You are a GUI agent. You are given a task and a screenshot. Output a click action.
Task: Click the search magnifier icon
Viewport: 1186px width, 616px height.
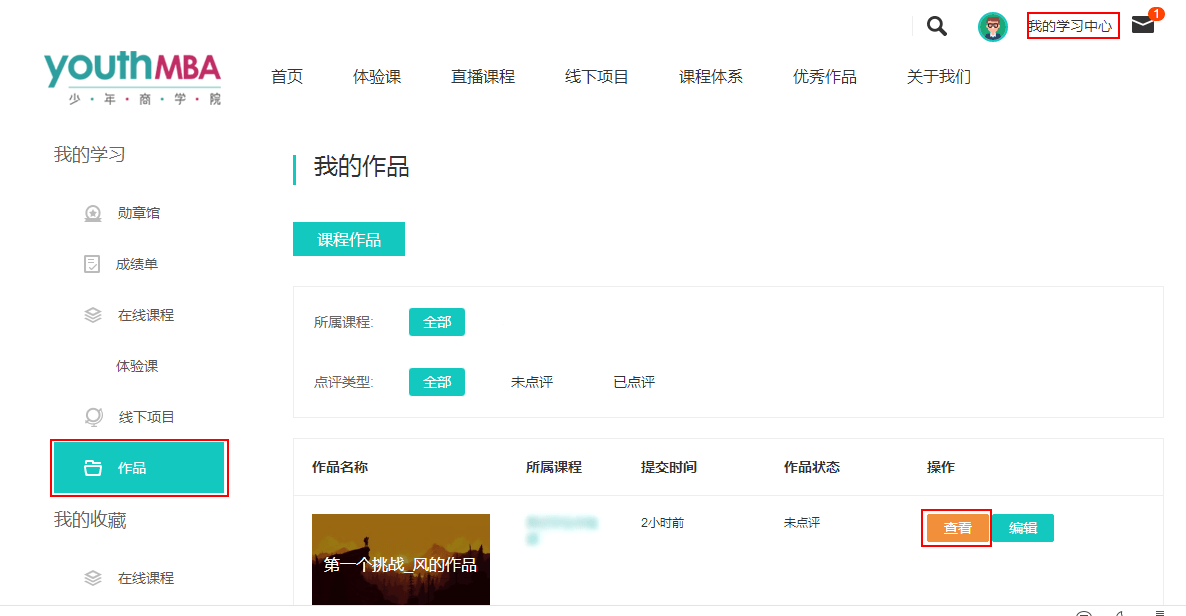pos(936,26)
